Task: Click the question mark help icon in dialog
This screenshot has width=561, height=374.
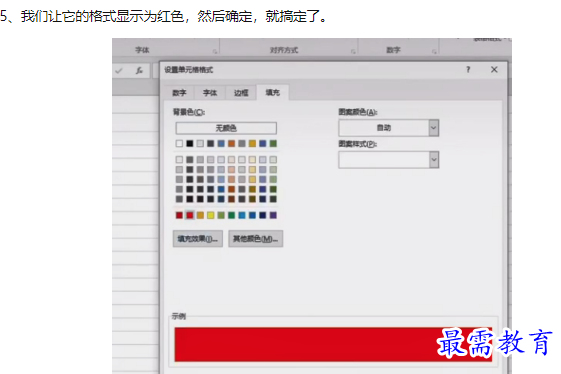Action: pyautogui.click(x=468, y=70)
